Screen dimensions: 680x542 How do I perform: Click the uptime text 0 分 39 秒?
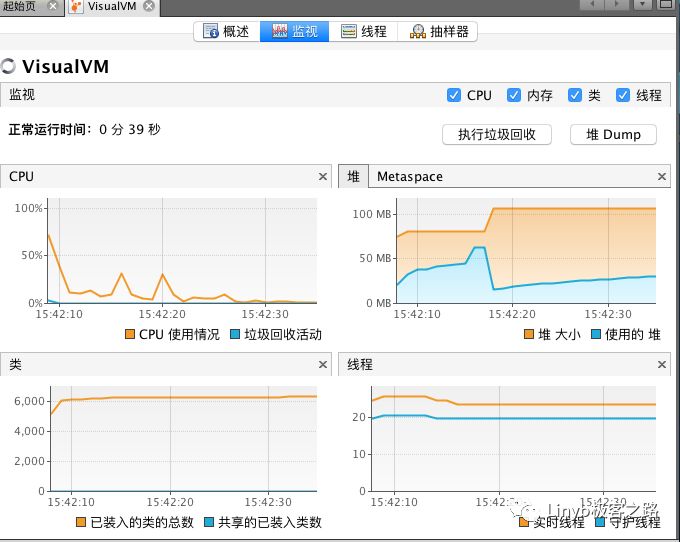point(130,129)
